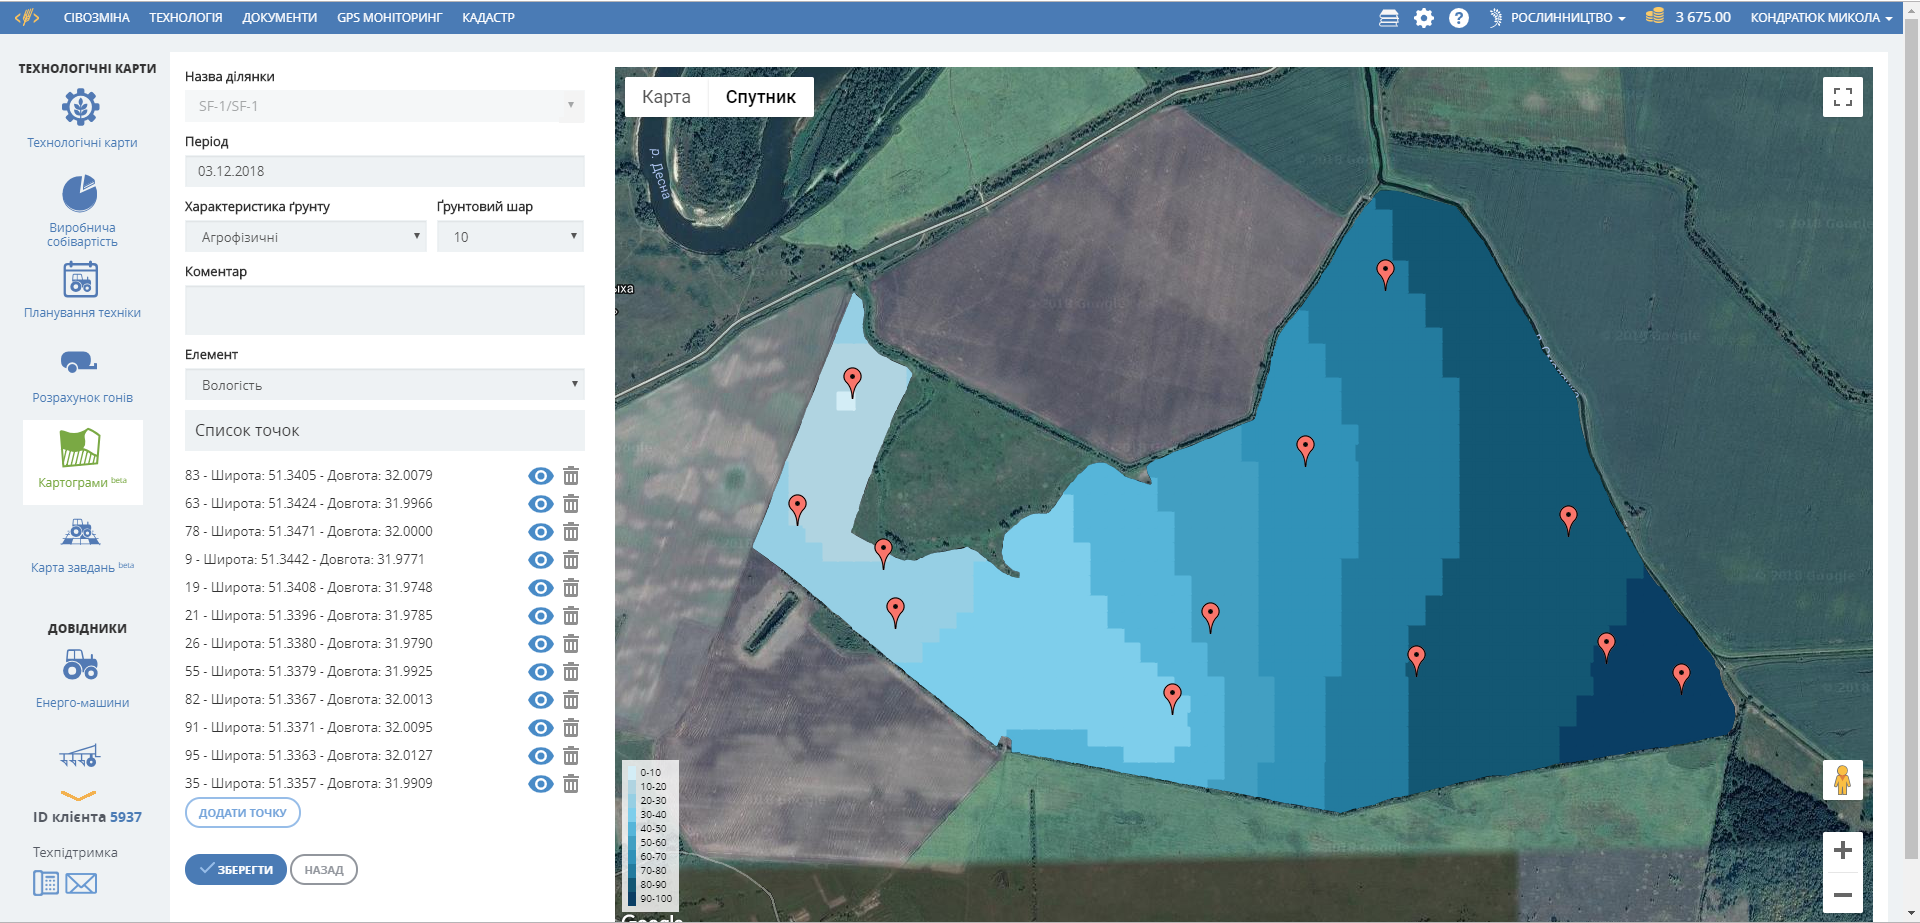Open the GPS МОНІТОРИНГ menu
The image size is (1920, 923).
click(389, 18)
